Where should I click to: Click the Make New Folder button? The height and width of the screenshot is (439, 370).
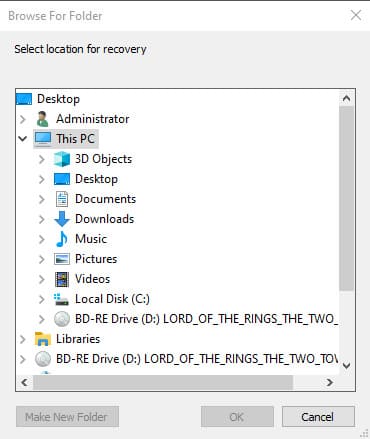[67, 416]
